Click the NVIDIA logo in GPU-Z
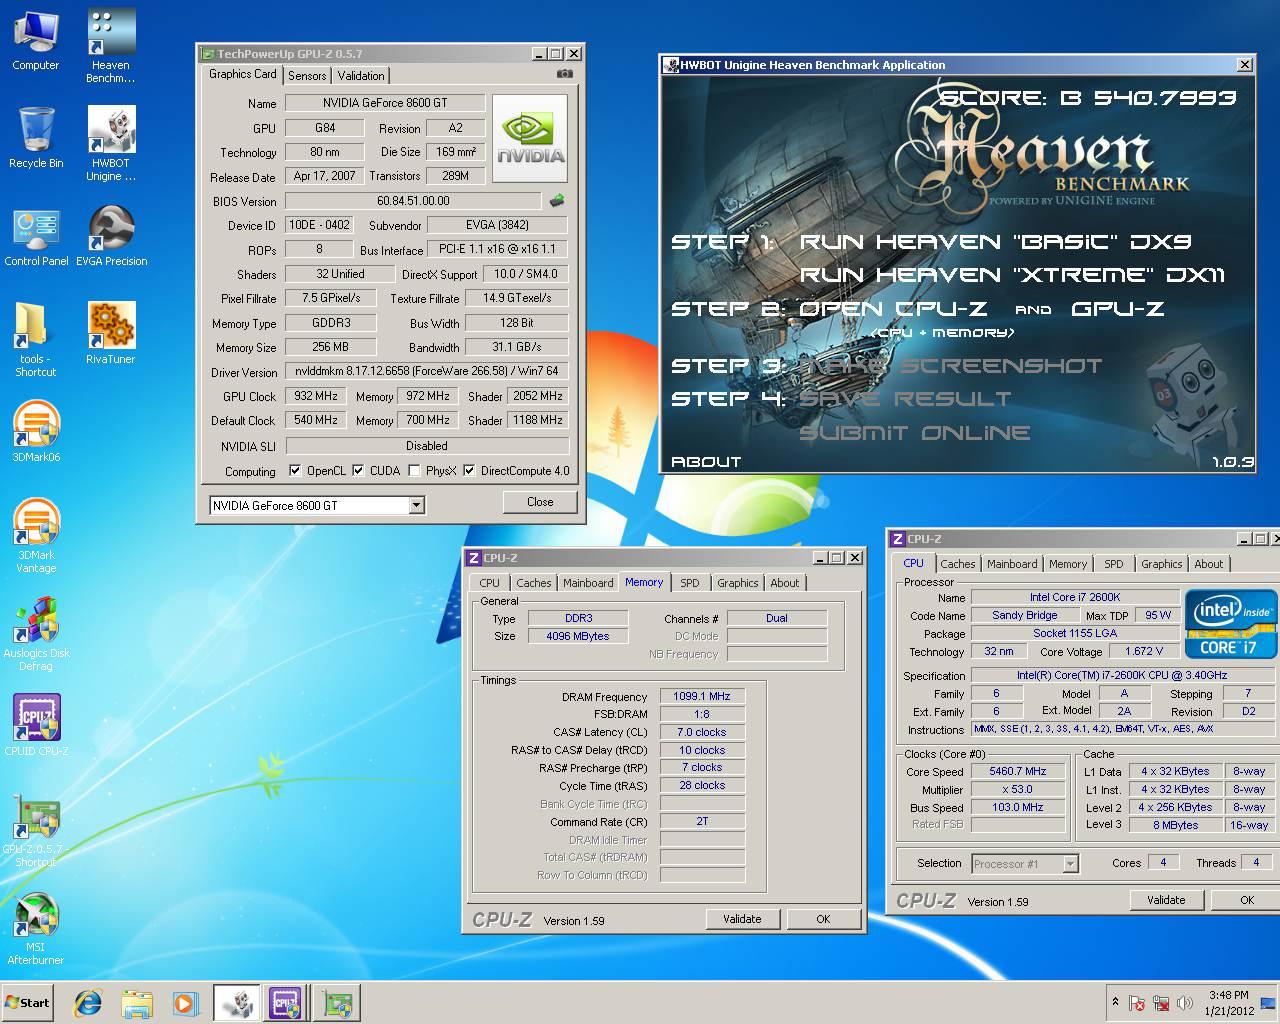This screenshot has height=1024, width=1280. pyautogui.click(x=530, y=139)
